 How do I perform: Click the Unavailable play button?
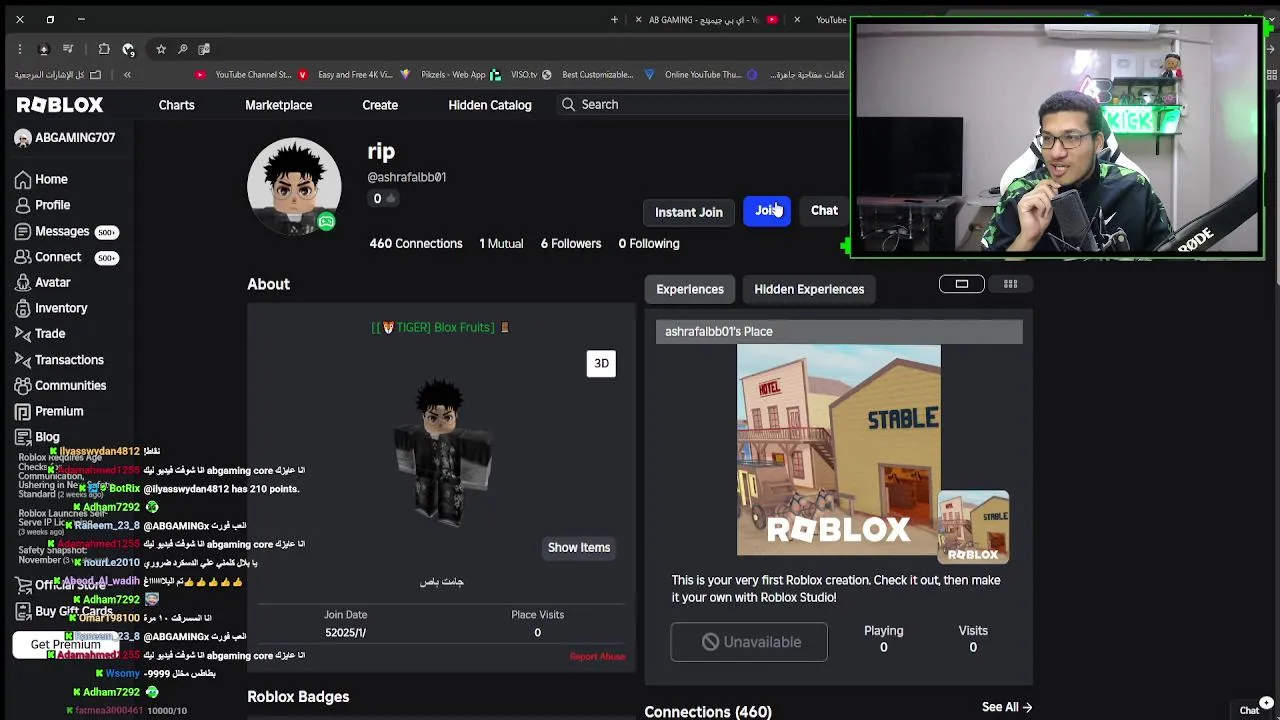click(749, 642)
